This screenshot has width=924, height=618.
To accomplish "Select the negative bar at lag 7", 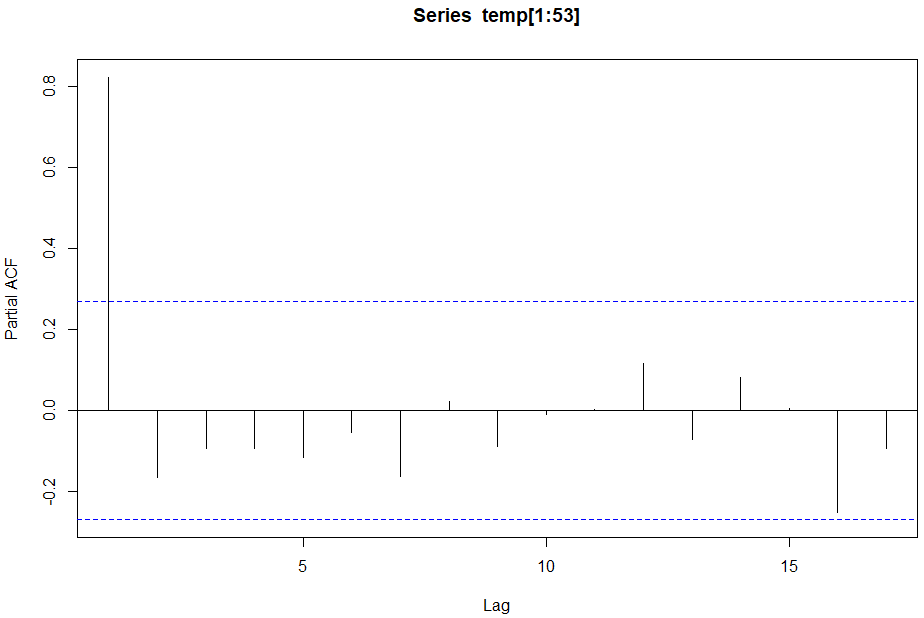I will pos(400,443).
